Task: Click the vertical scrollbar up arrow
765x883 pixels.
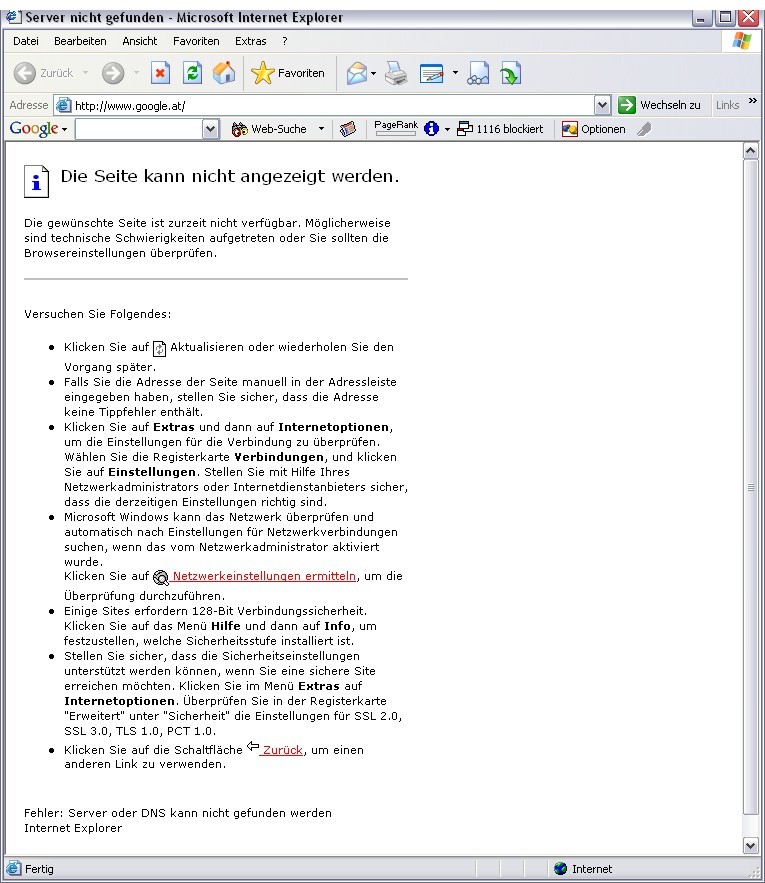Action: click(x=750, y=150)
